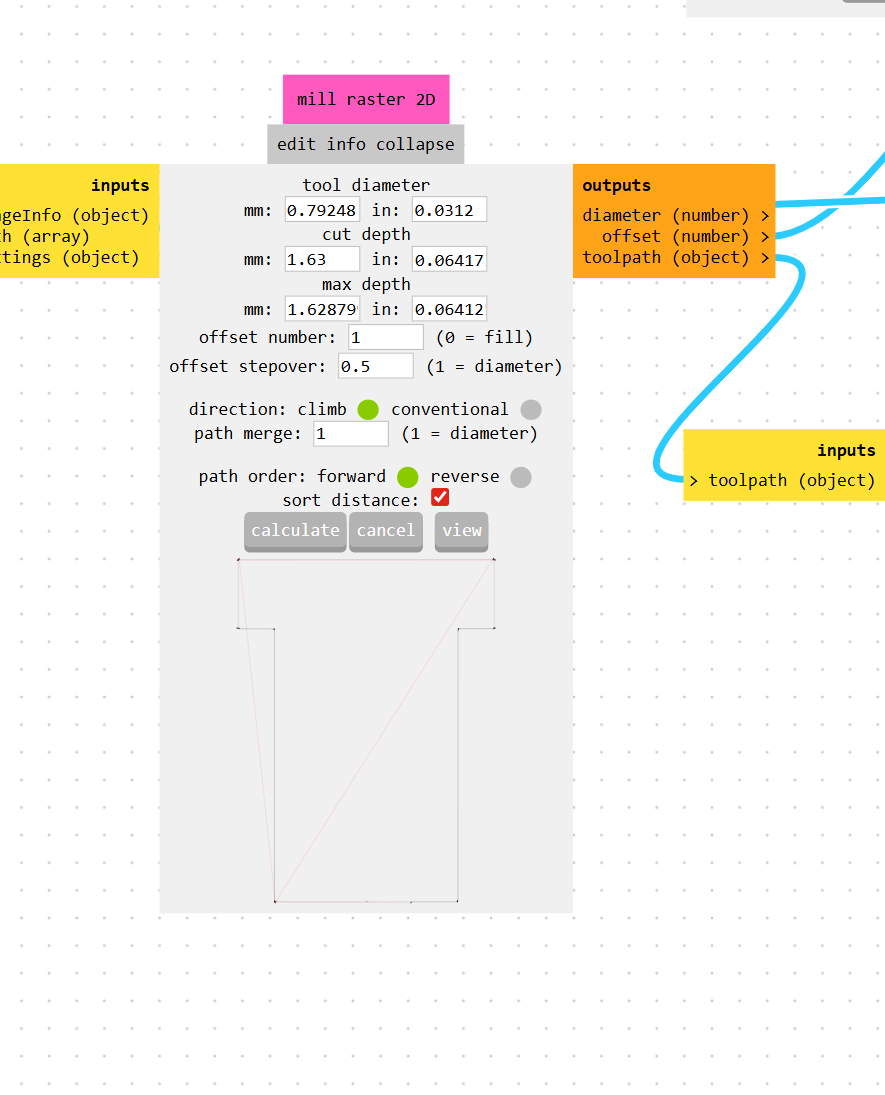The width and height of the screenshot is (885, 1095).
Task: Toggle the sort distance checkbox
Action: tap(440, 497)
